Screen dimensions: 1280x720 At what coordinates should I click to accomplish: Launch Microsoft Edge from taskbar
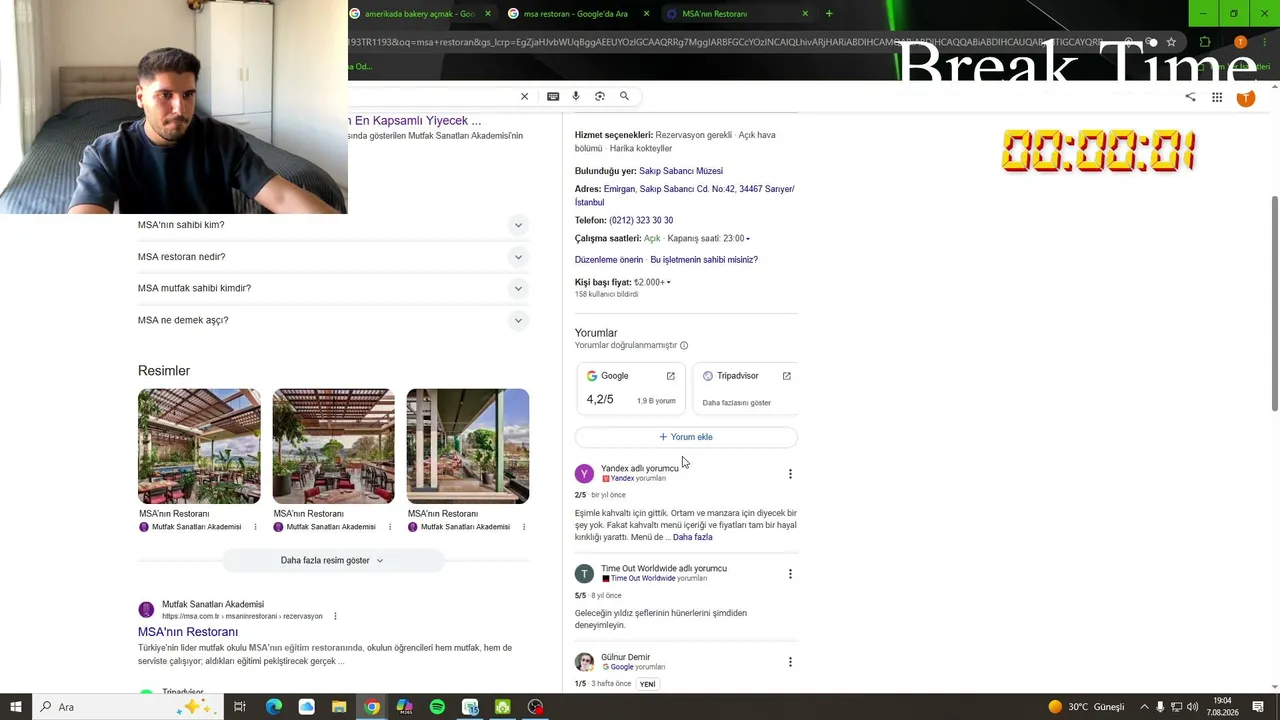point(274,707)
